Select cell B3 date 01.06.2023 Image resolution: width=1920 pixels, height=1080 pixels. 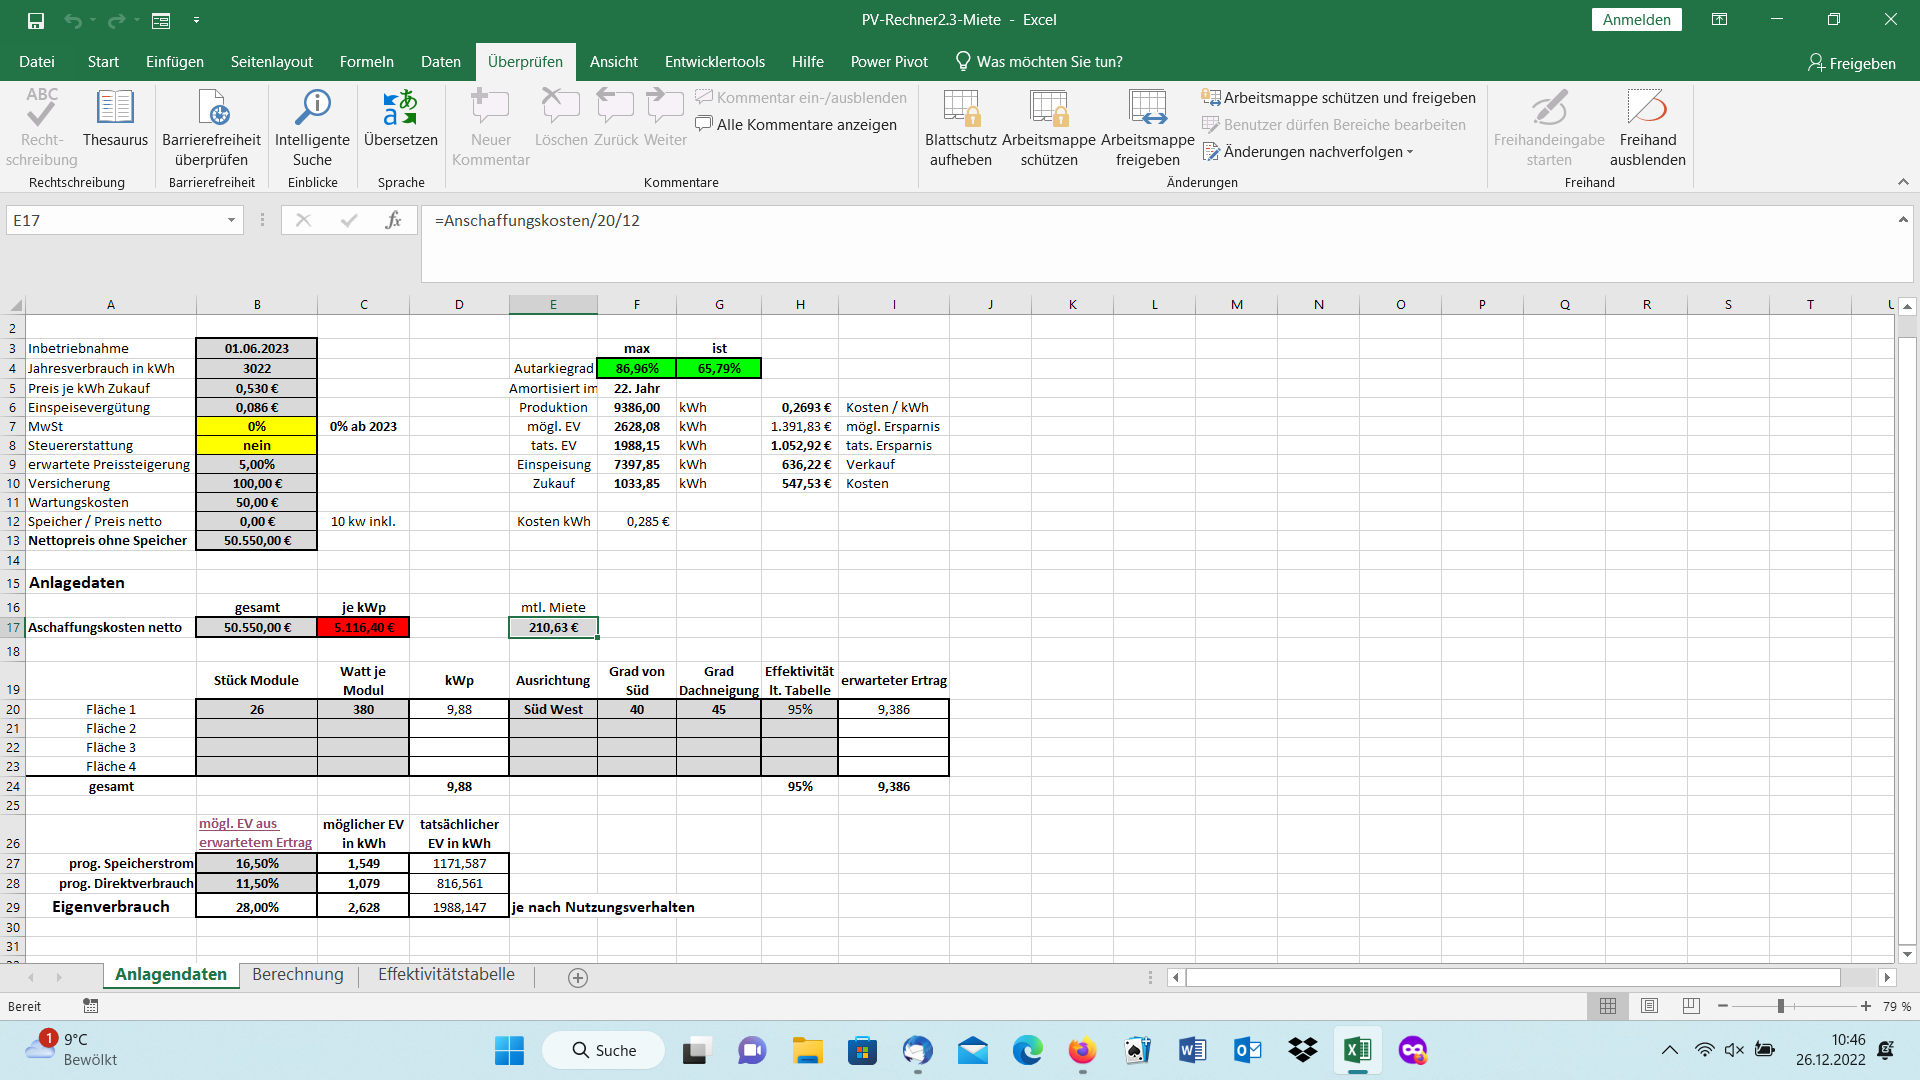[x=257, y=348]
